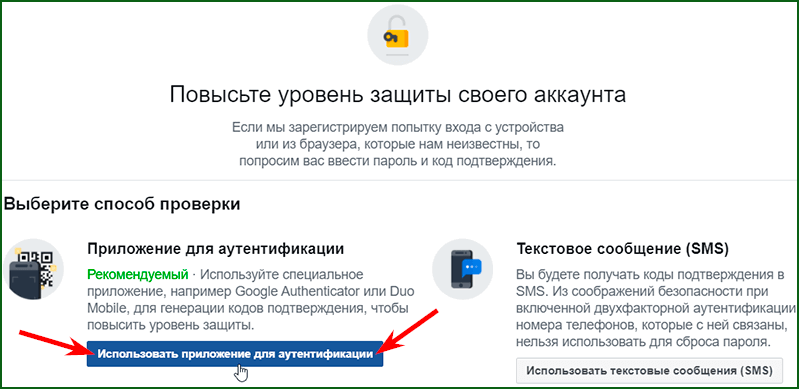Screen dimensions: 799x389
Task: Click the heading 'Повысьте уровень защиты своего аккаунта'
Action: (397, 95)
